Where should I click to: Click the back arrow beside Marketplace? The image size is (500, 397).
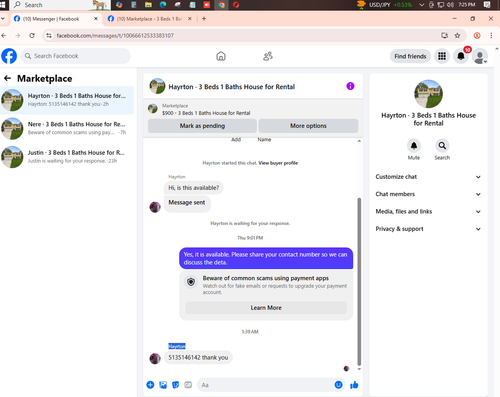[7, 78]
